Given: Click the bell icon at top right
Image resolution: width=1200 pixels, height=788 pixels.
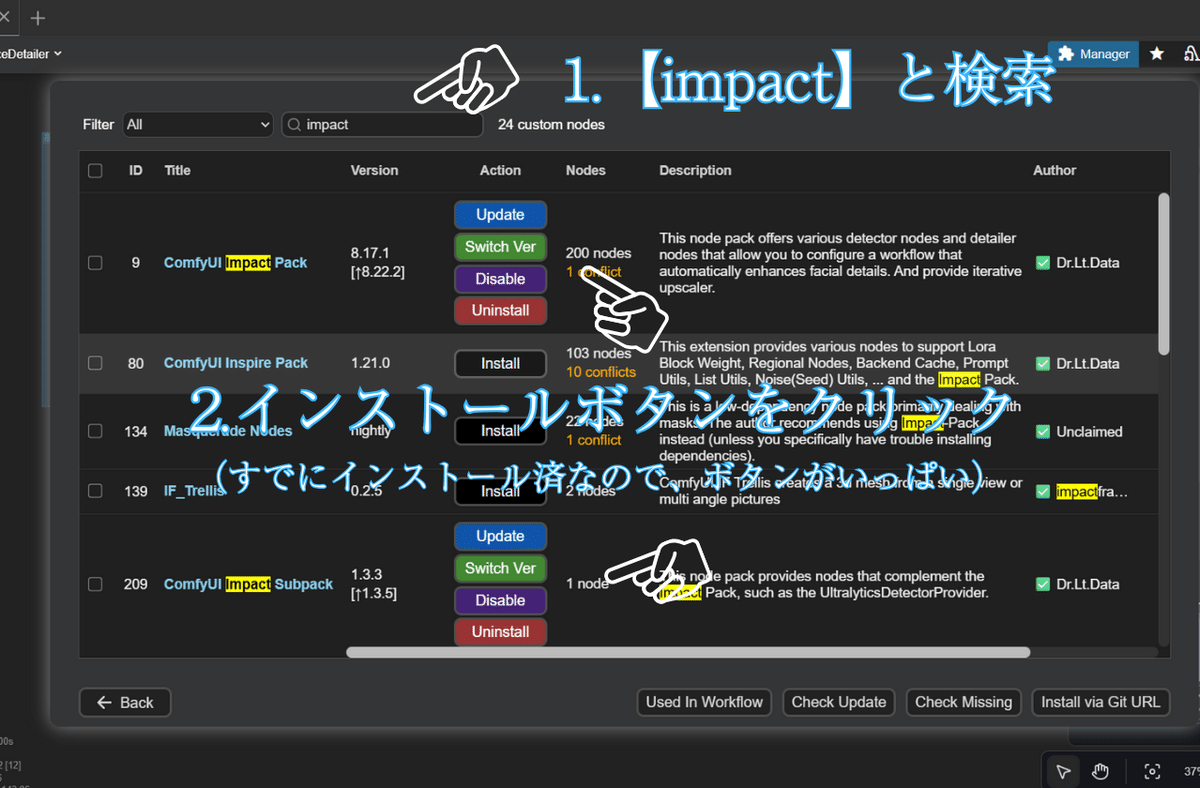Looking at the screenshot, I should pos(1191,54).
